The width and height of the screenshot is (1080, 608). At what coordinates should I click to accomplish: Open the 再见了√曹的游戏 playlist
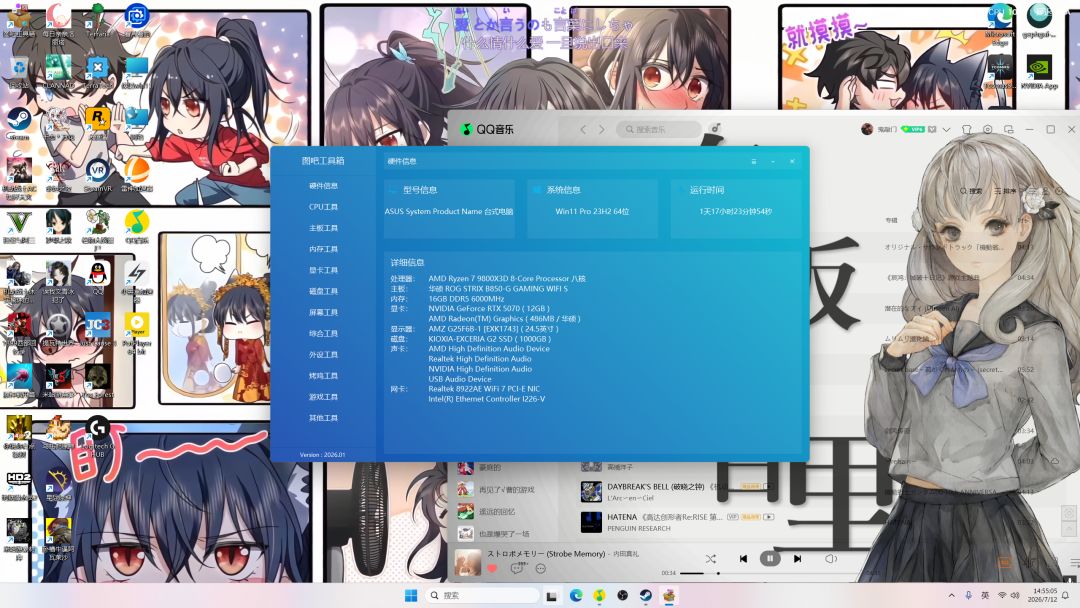(504, 490)
